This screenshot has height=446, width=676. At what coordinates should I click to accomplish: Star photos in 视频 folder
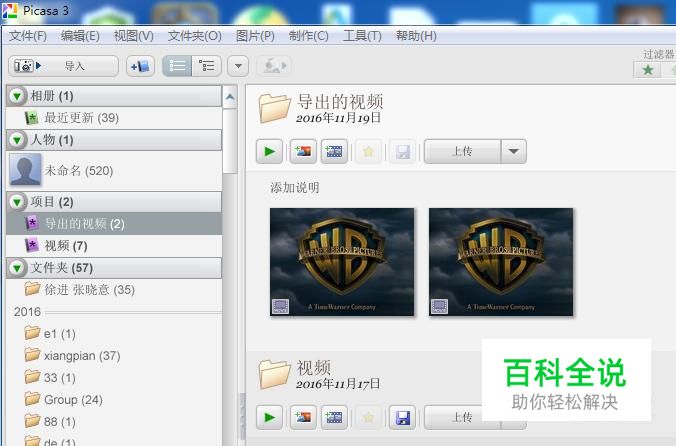(x=368, y=417)
